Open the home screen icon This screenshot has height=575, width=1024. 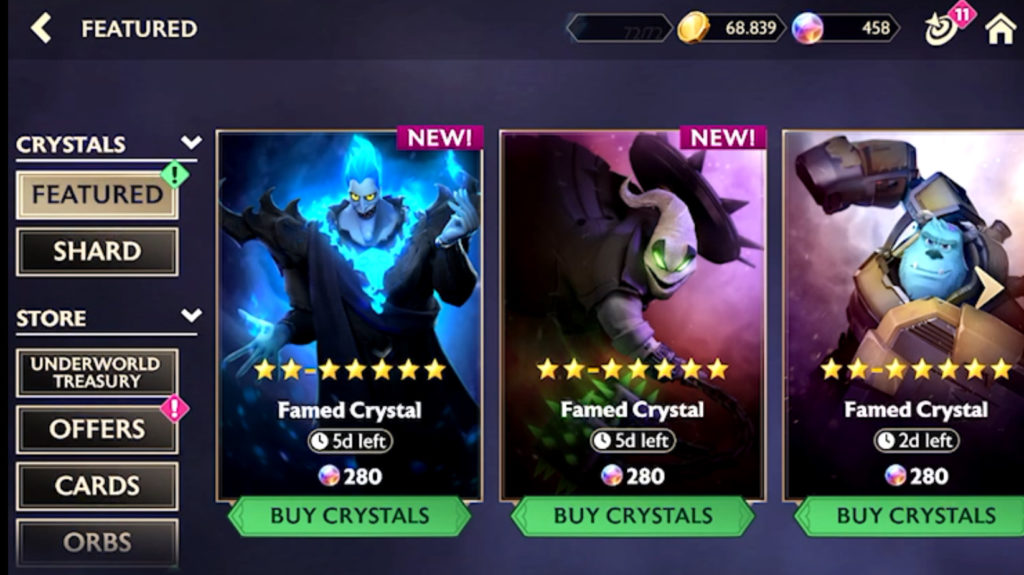(1000, 29)
